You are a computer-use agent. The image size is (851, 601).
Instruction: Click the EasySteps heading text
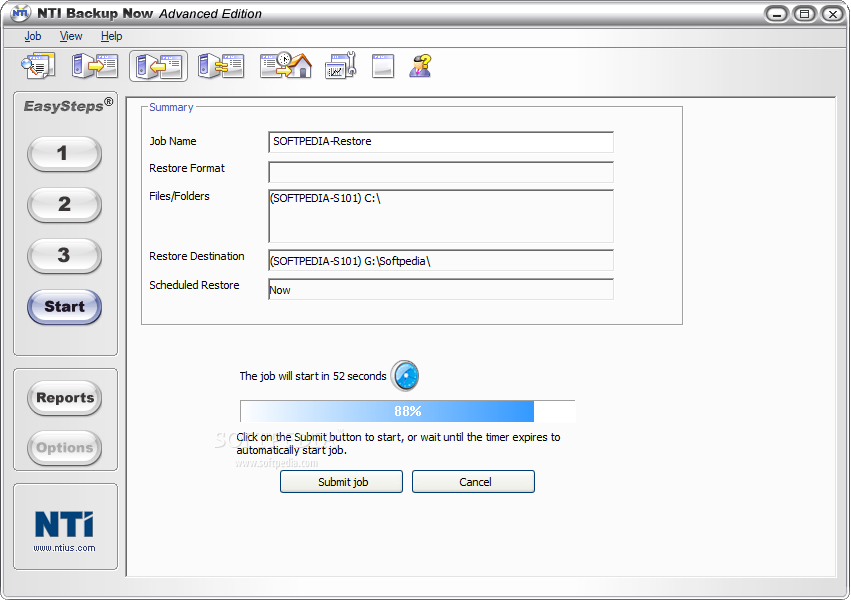tap(68, 105)
